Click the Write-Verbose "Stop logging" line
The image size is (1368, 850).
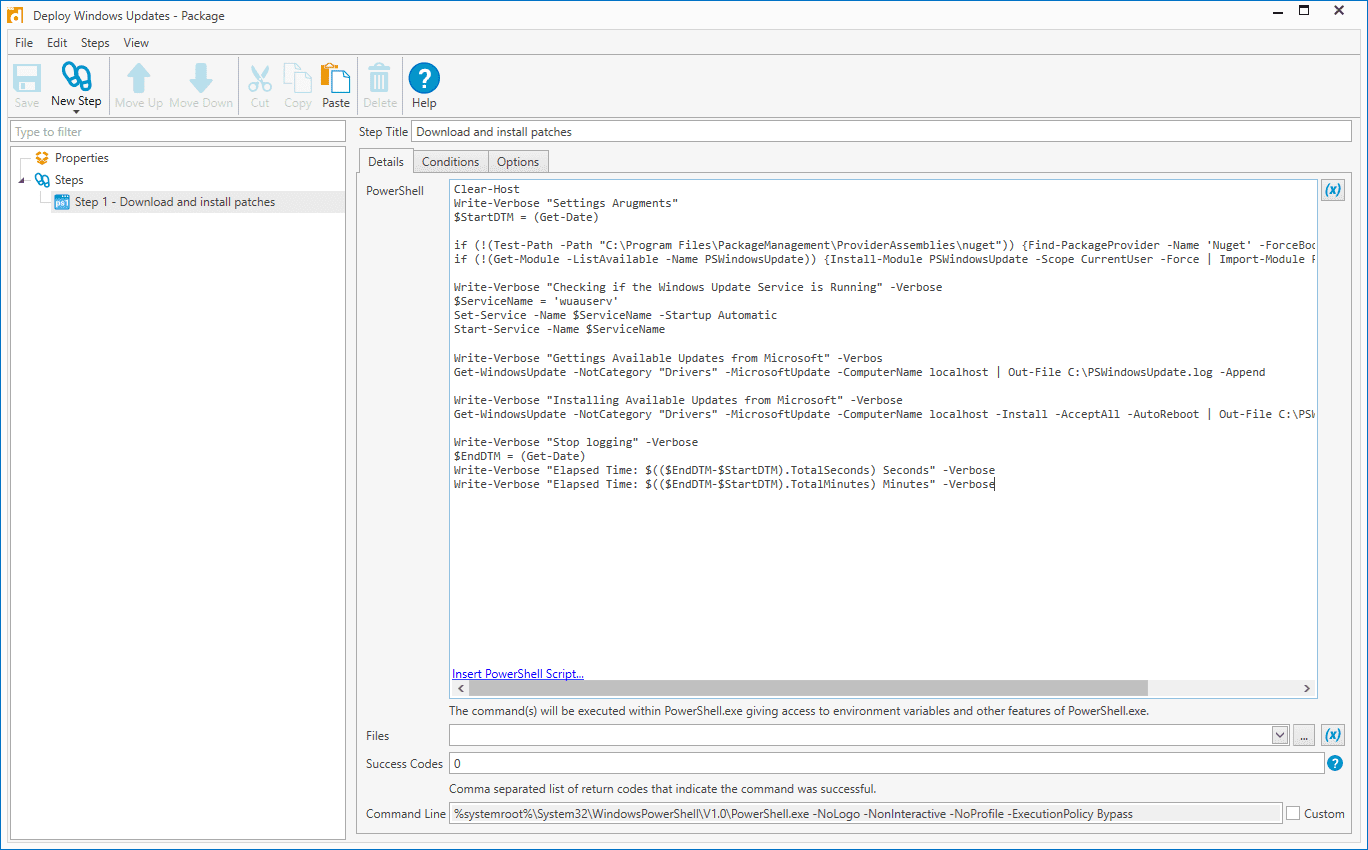coord(576,441)
